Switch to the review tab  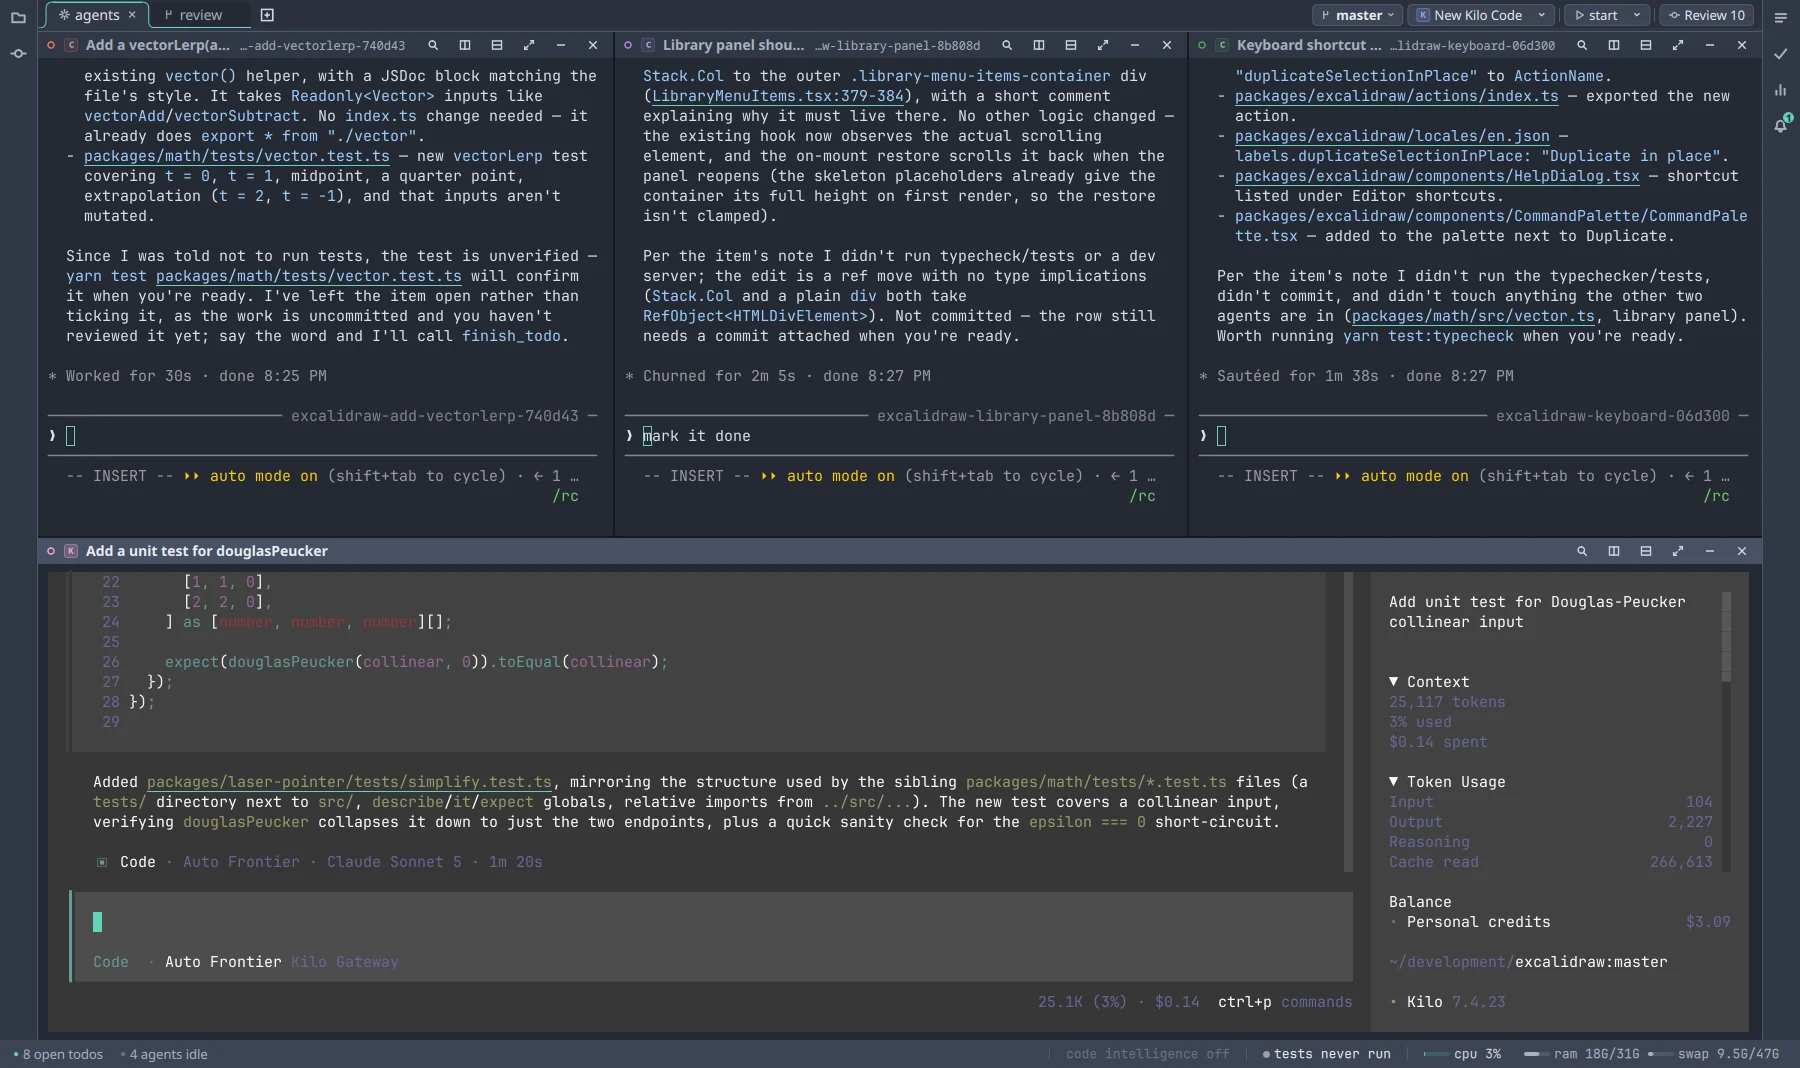193,15
